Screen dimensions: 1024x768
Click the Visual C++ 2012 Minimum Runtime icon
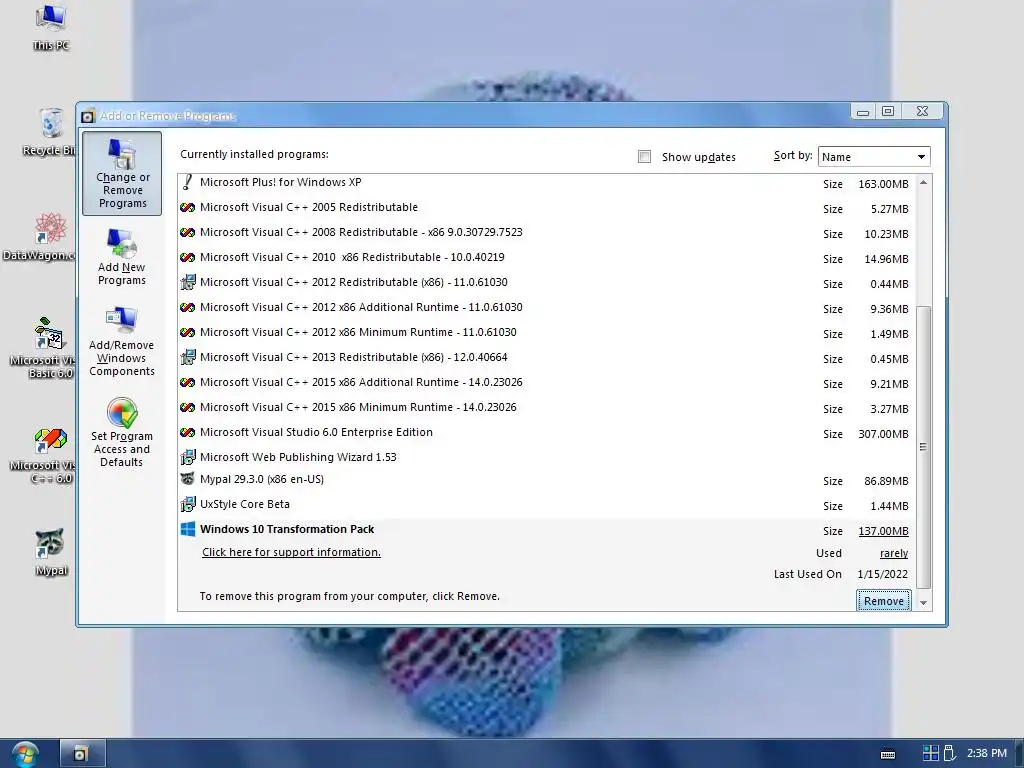(187, 332)
